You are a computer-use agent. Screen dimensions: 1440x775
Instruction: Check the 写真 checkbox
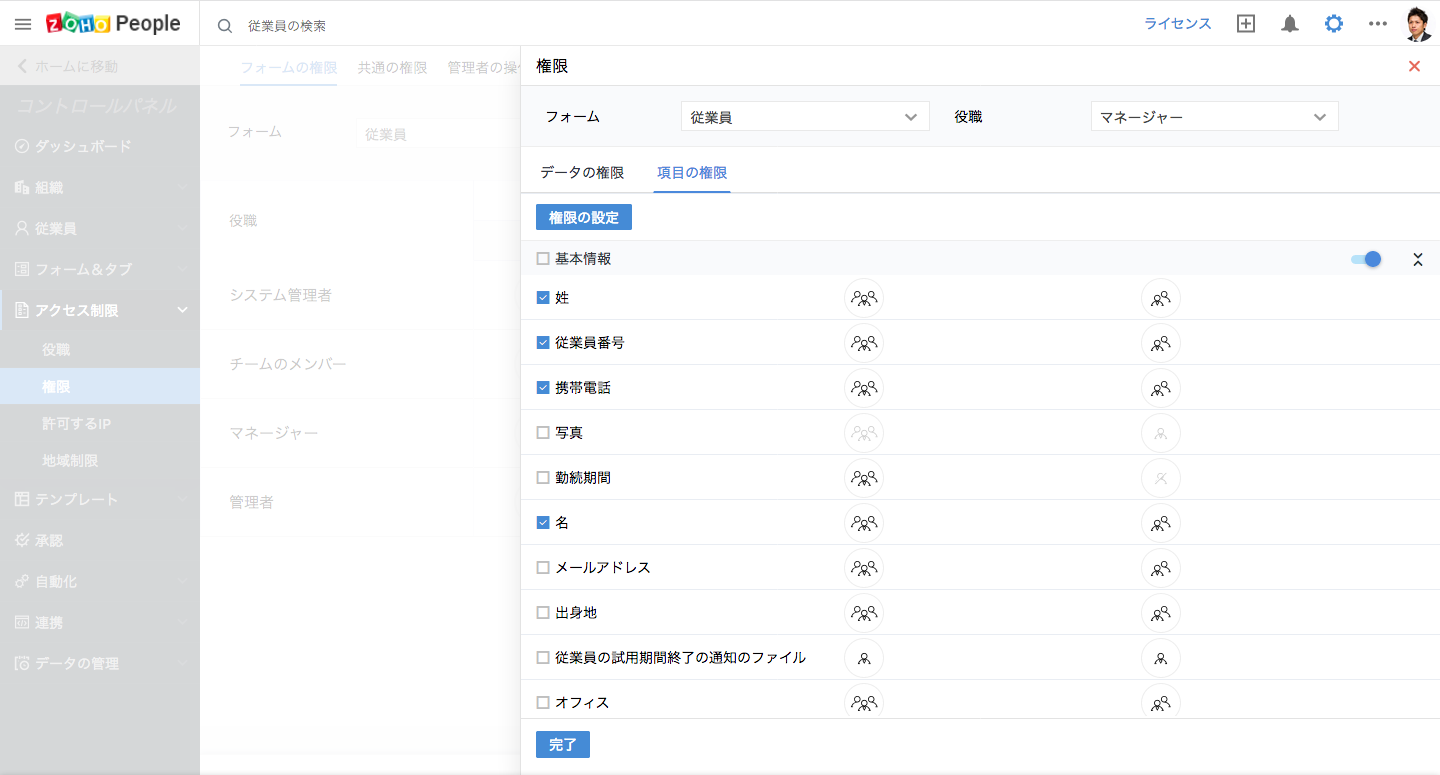point(543,433)
